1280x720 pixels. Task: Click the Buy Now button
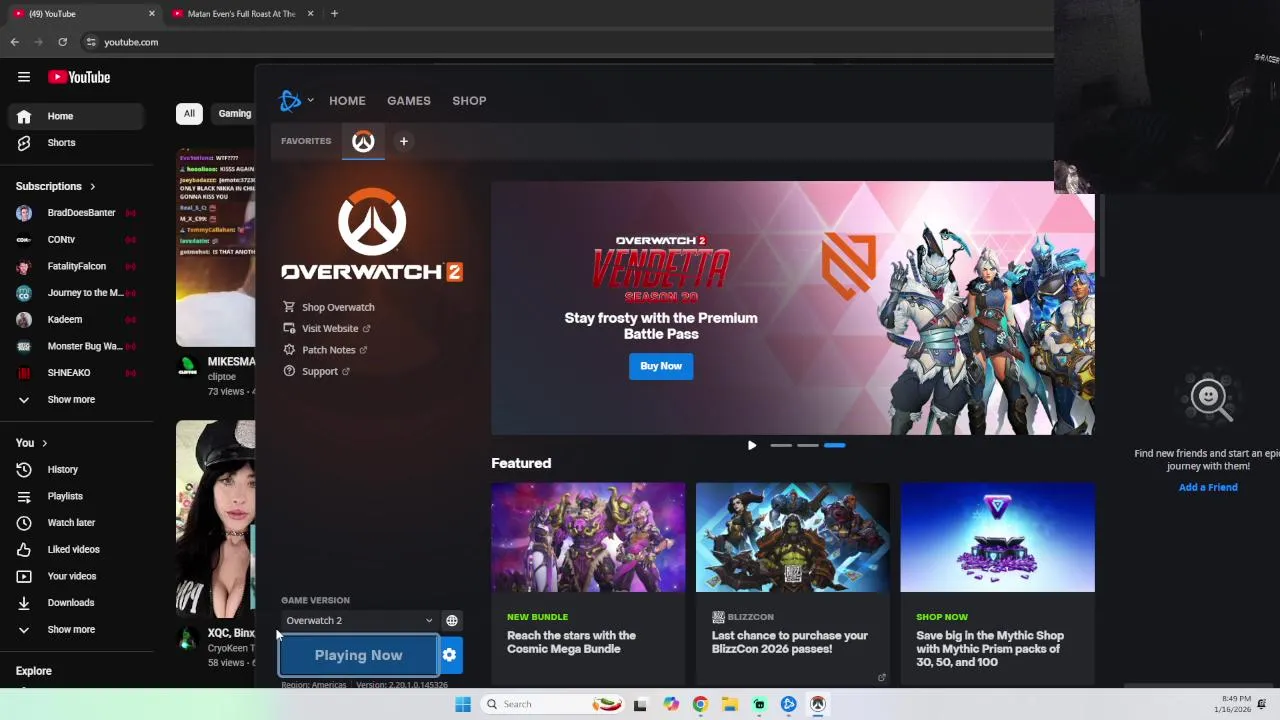[661, 366]
